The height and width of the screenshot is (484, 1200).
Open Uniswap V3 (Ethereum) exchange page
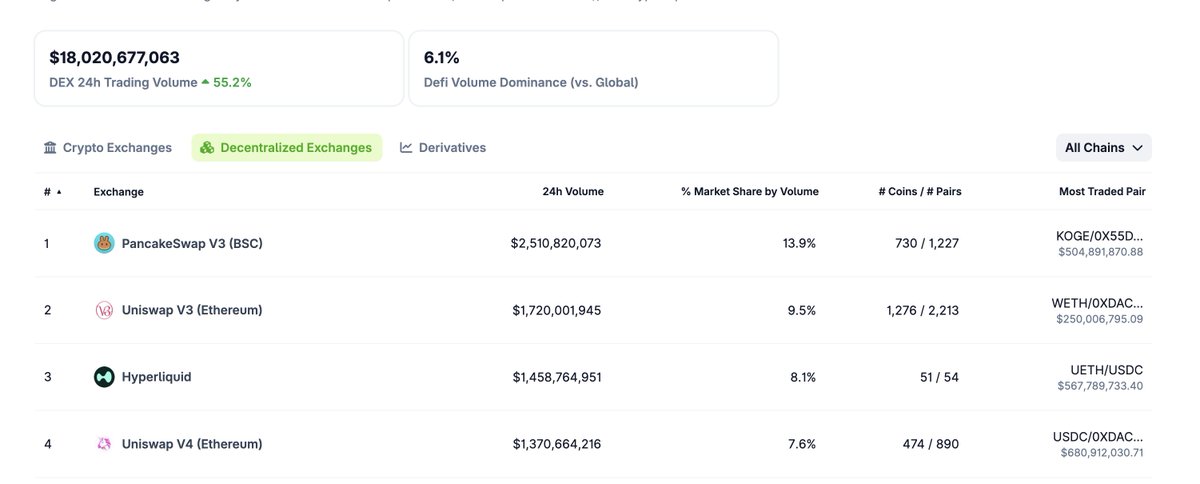coord(192,310)
